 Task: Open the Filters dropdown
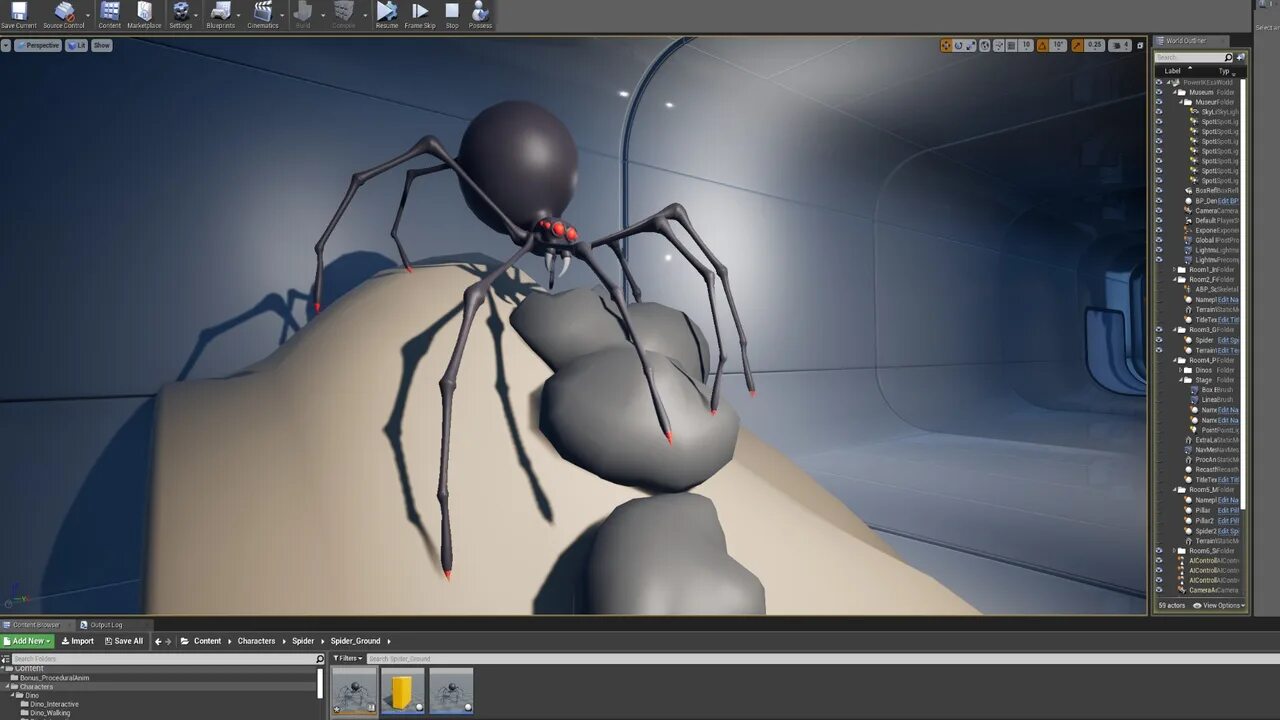pyautogui.click(x=348, y=658)
